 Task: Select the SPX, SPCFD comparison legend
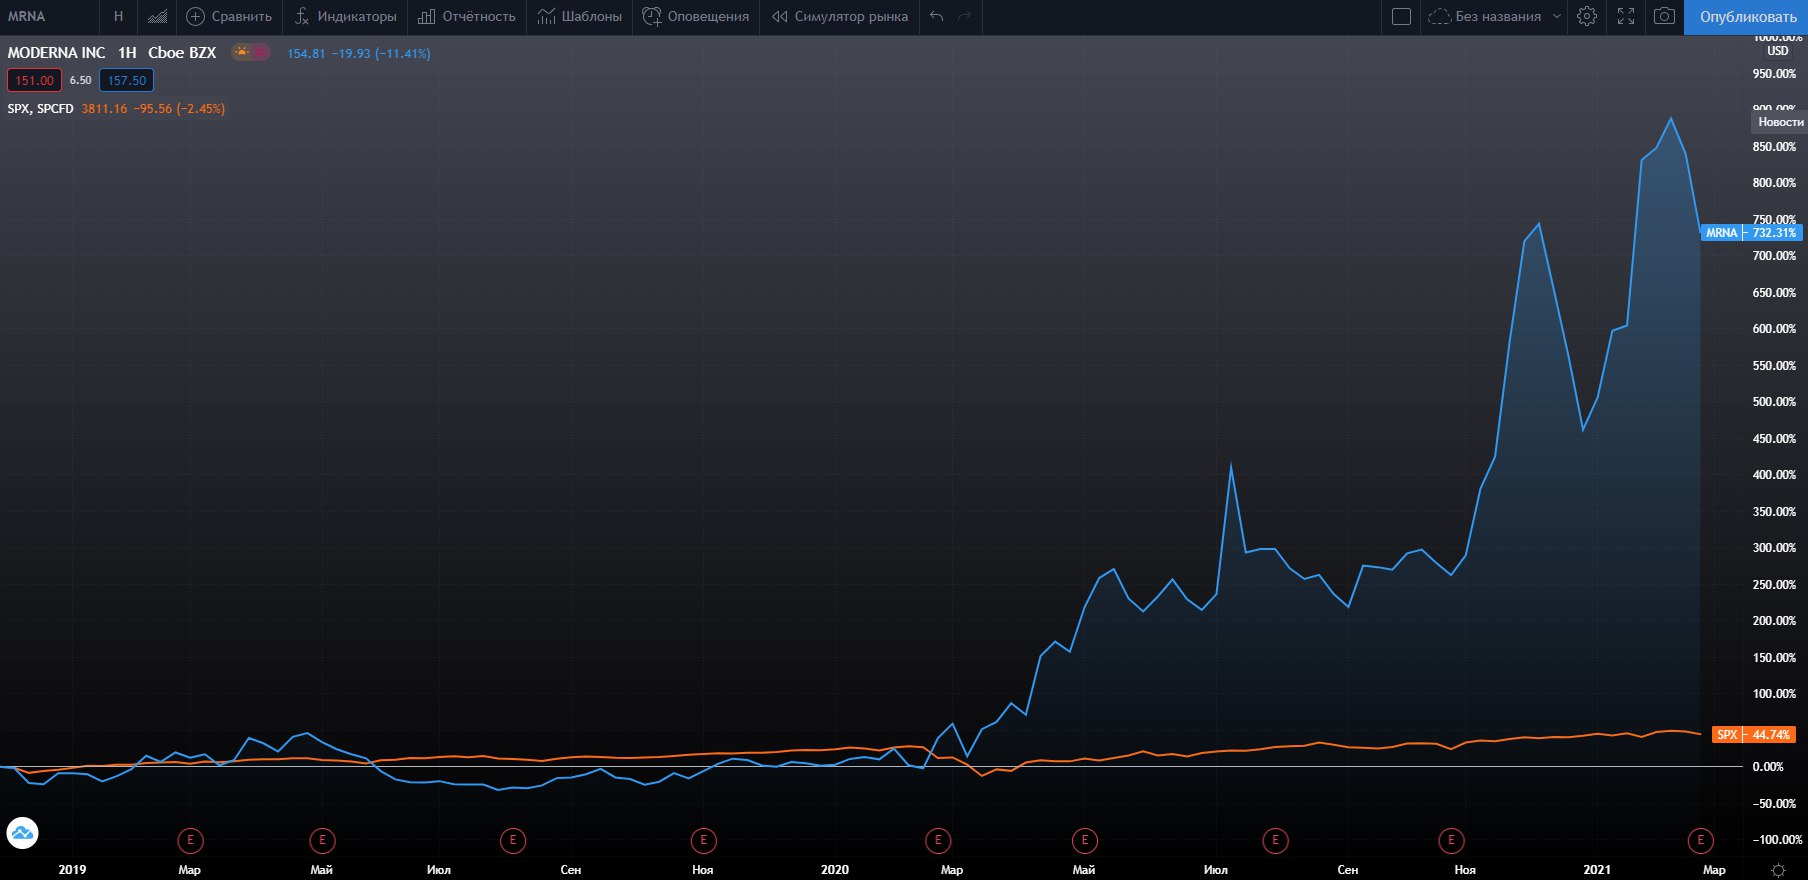(x=40, y=109)
